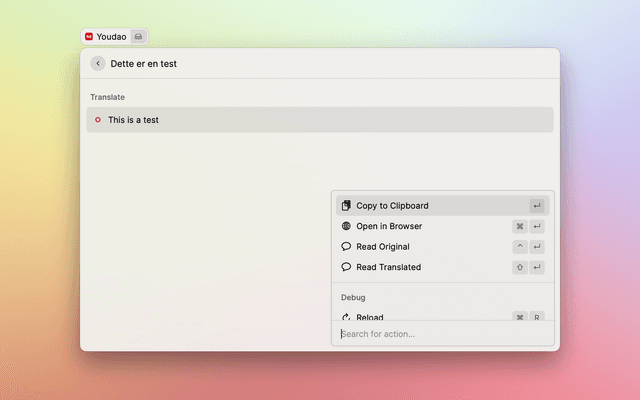Viewport: 640px width, 400px height.
Task: Click the Reload circular arrow icon
Action: tap(346, 317)
